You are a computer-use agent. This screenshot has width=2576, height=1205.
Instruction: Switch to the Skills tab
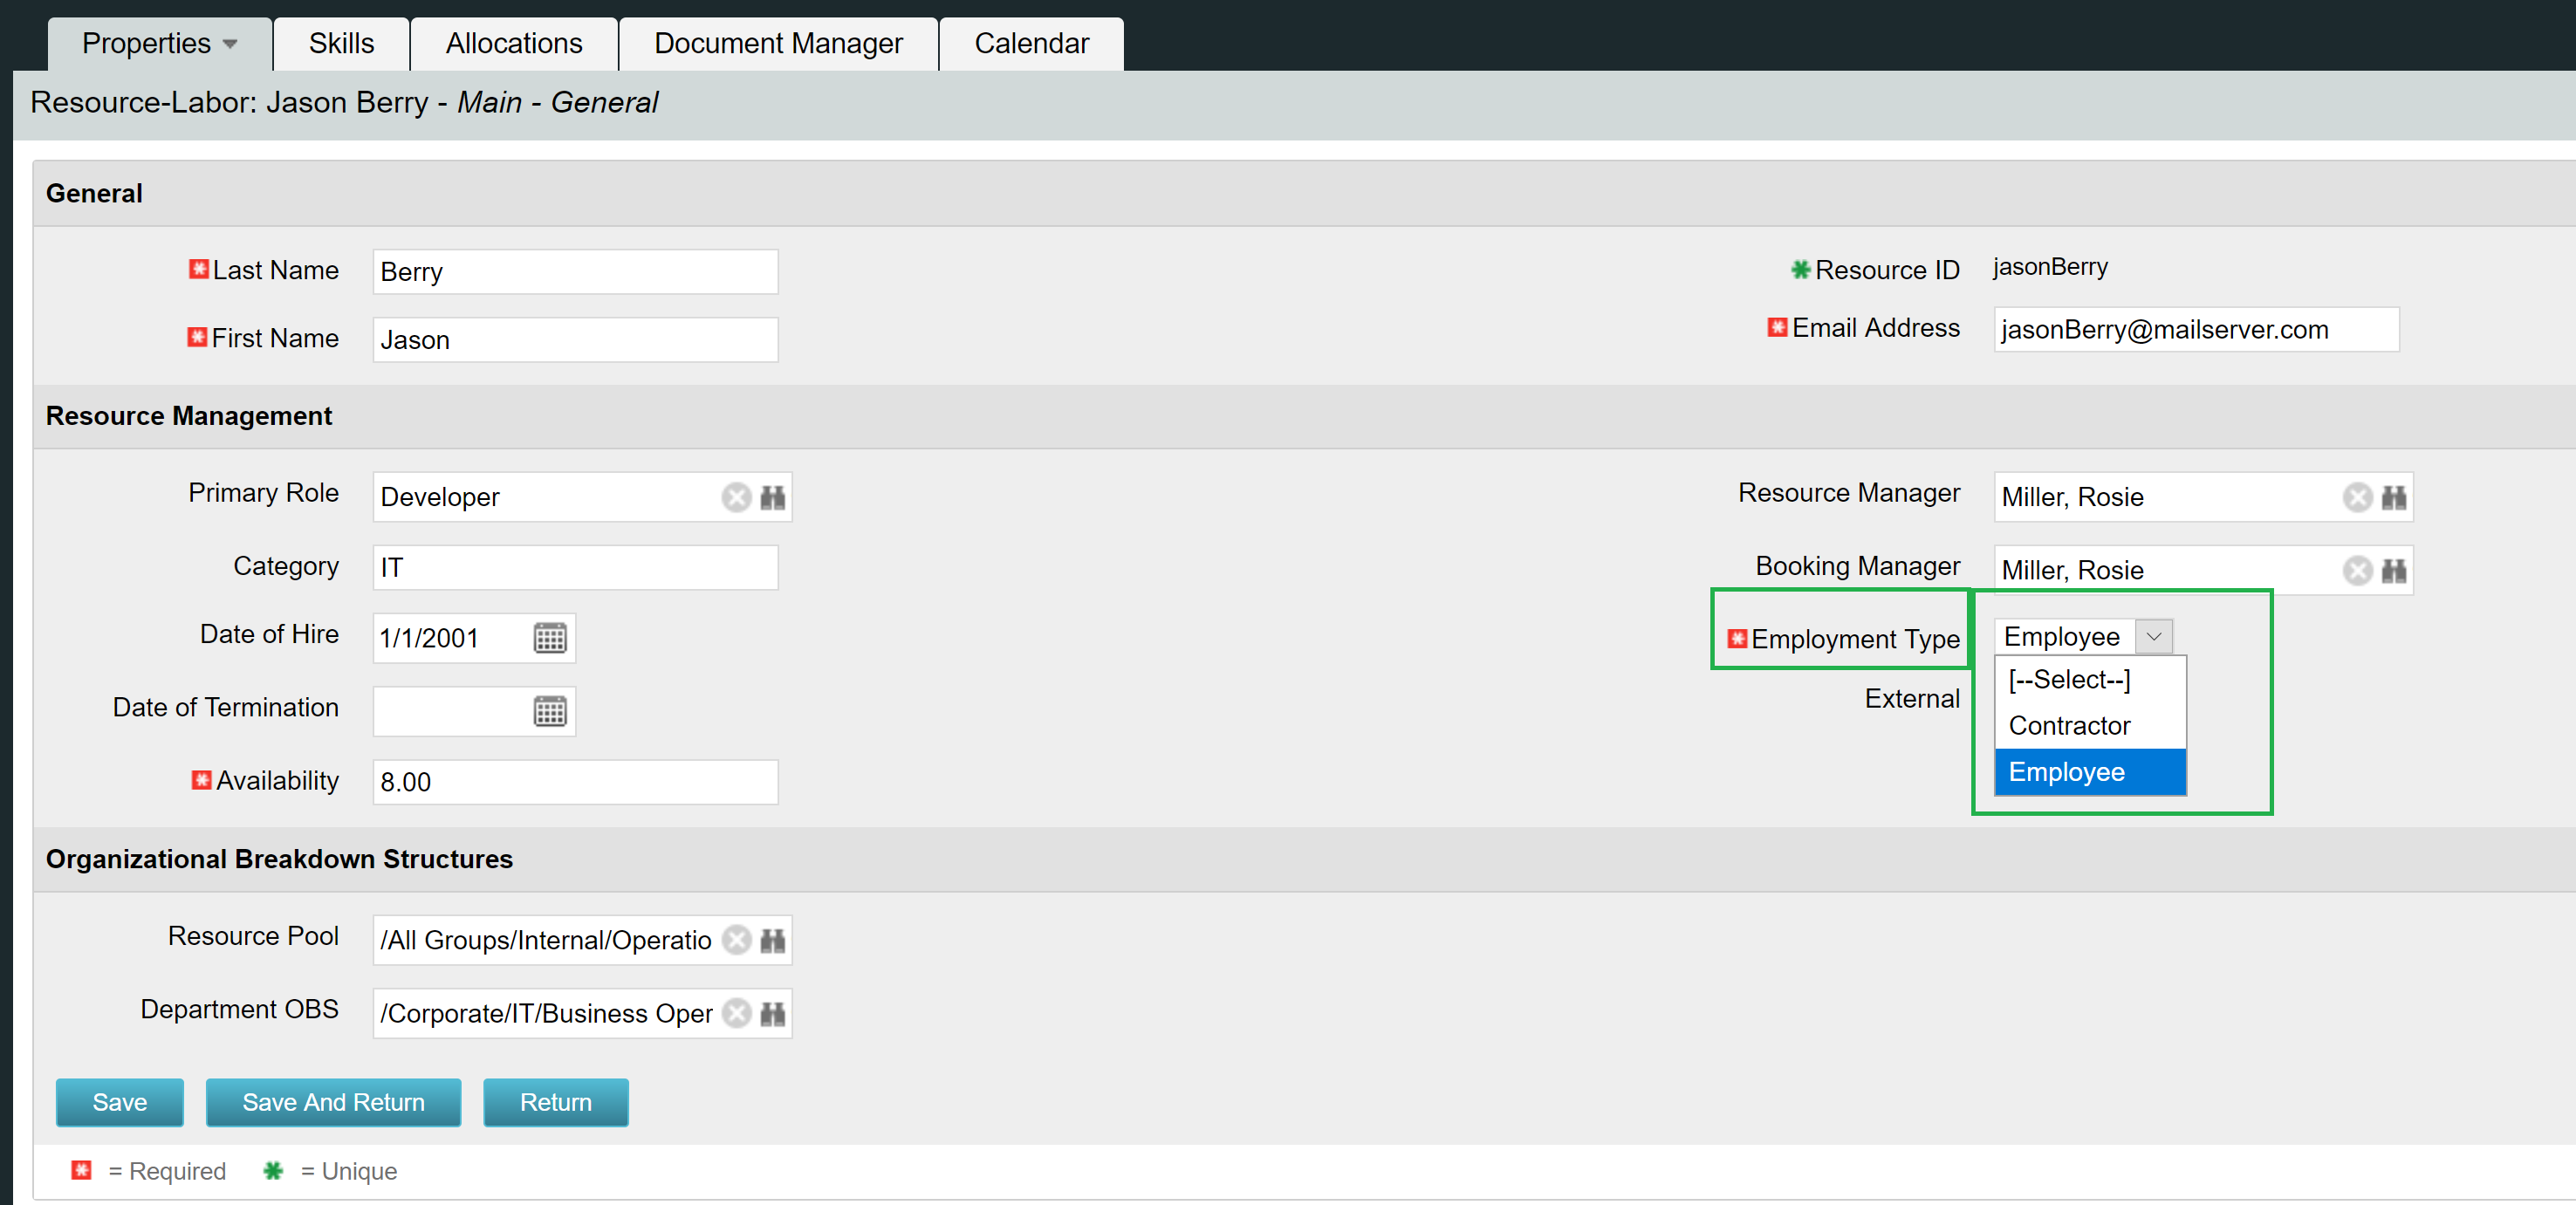pyautogui.click(x=341, y=44)
